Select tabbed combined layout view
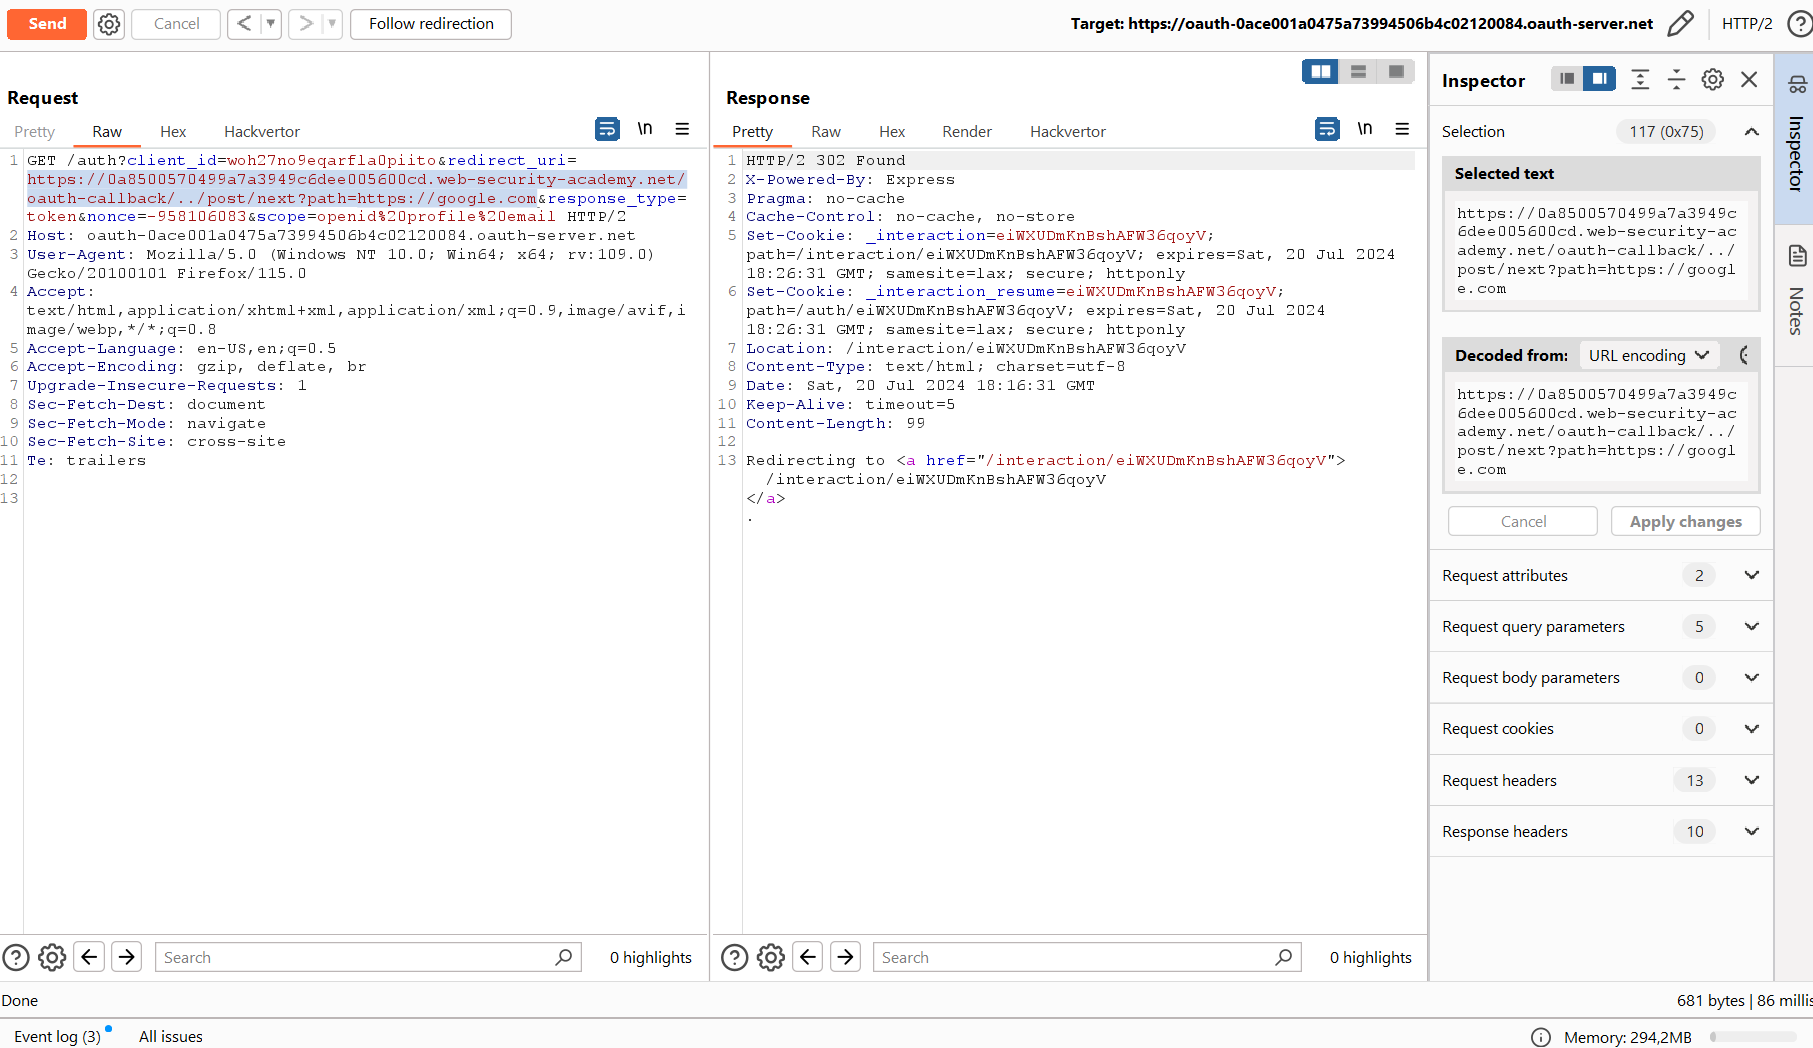Image resolution: width=1813 pixels, height=1048 pixels. tap(1396, 71)
